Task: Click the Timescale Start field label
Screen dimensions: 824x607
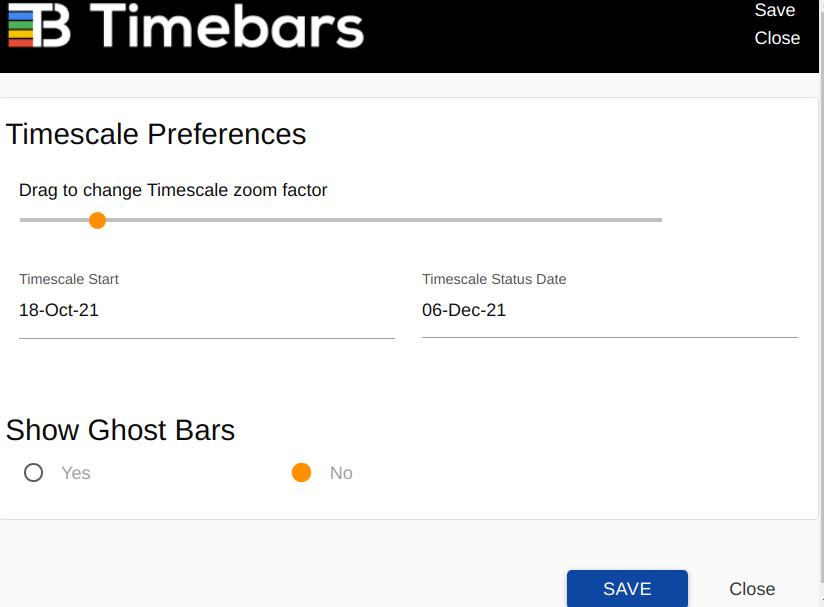Action: point(69,279)
